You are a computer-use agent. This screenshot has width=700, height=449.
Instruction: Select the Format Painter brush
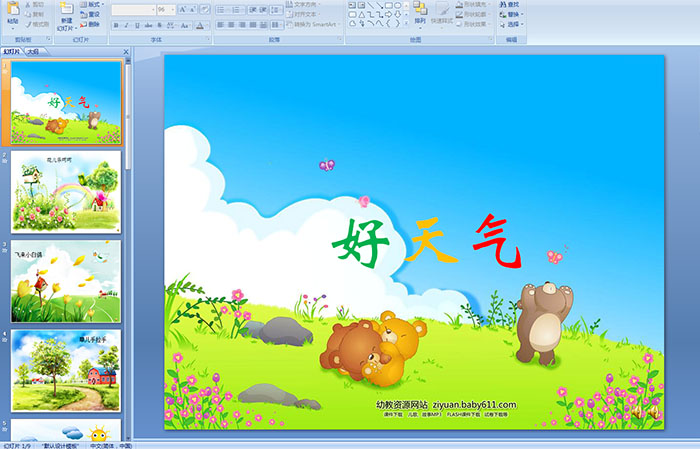tap(37, 24)
